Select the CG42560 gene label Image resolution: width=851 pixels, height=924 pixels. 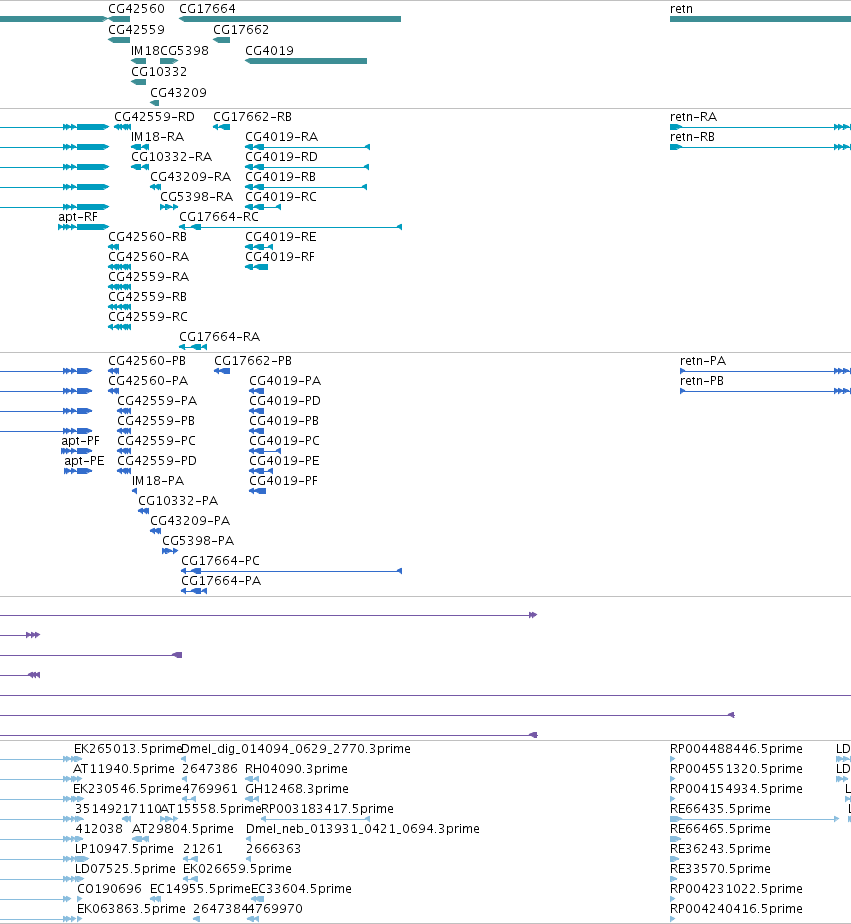pos(136,9)
